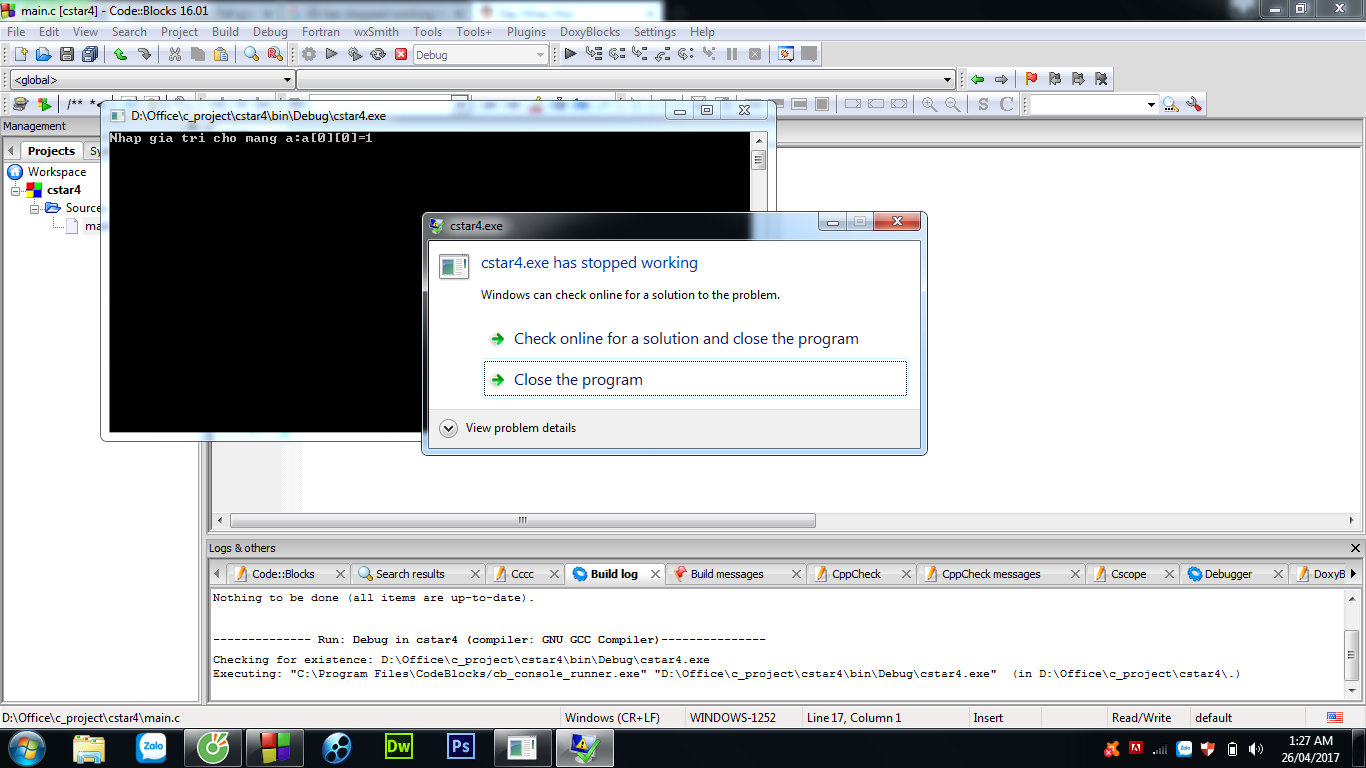Screen dimensions: 1366x768
Task: Click the Save all files icon
Action: point(90,55)
